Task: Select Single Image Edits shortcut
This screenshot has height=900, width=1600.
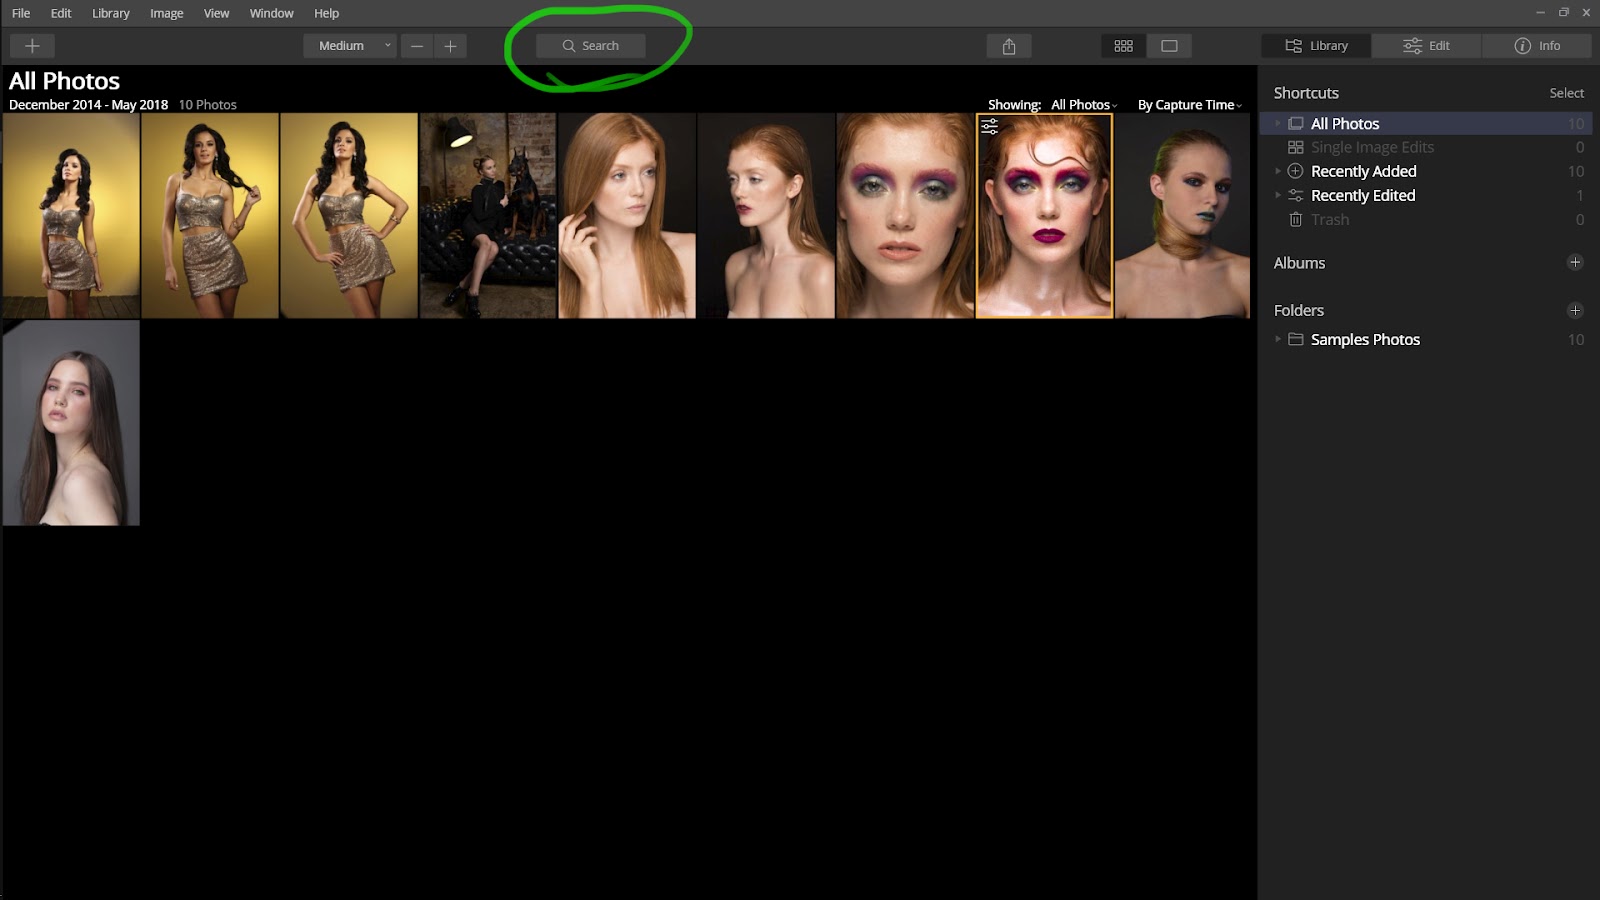Action: pos(1426,147)
